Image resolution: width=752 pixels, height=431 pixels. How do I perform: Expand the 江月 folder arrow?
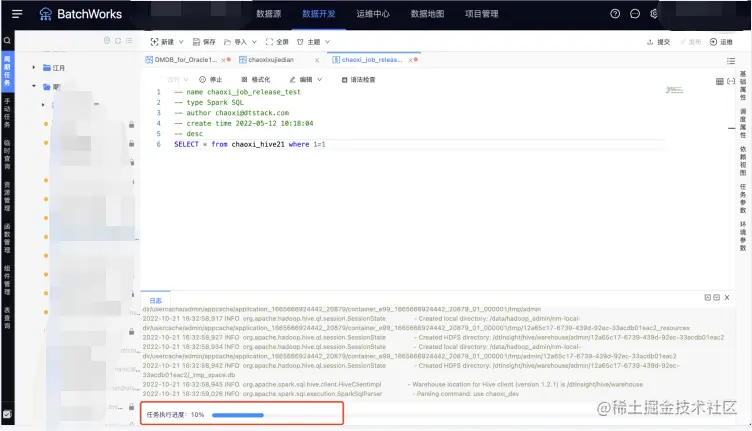[x=33, y=68]
